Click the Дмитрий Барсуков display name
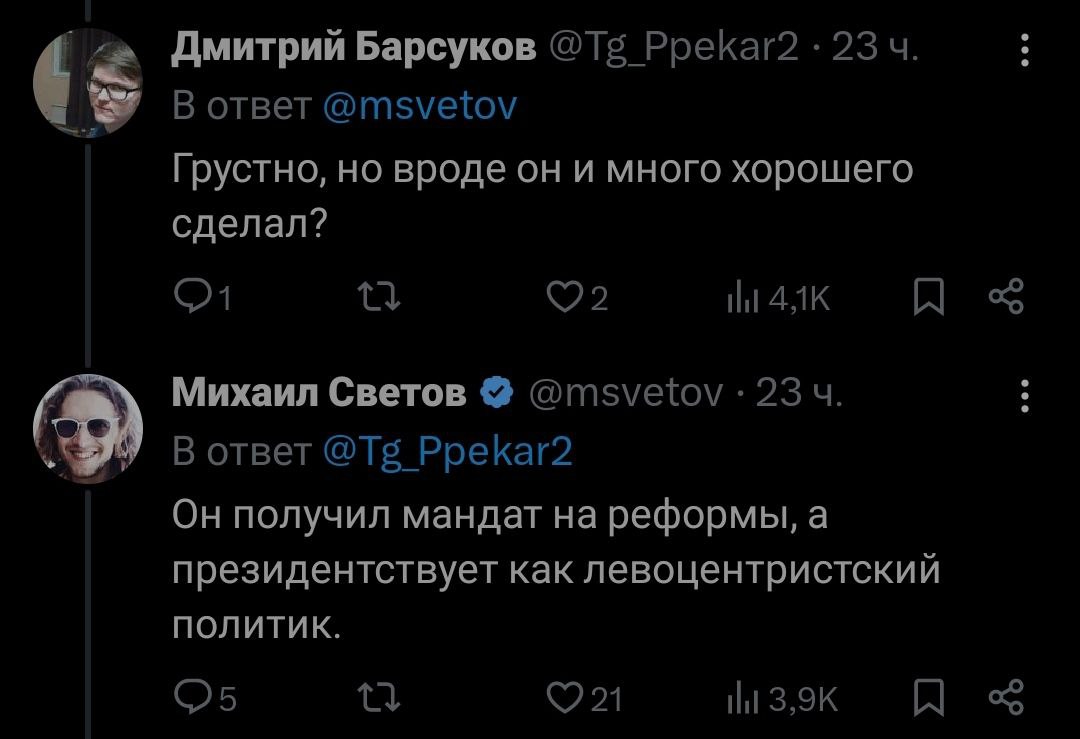 355,47
